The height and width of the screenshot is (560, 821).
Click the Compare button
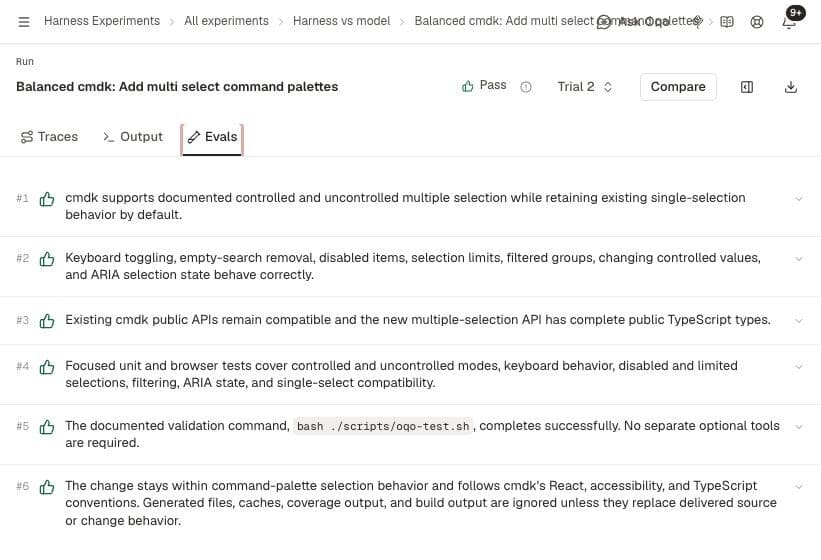tap(678, 87)
